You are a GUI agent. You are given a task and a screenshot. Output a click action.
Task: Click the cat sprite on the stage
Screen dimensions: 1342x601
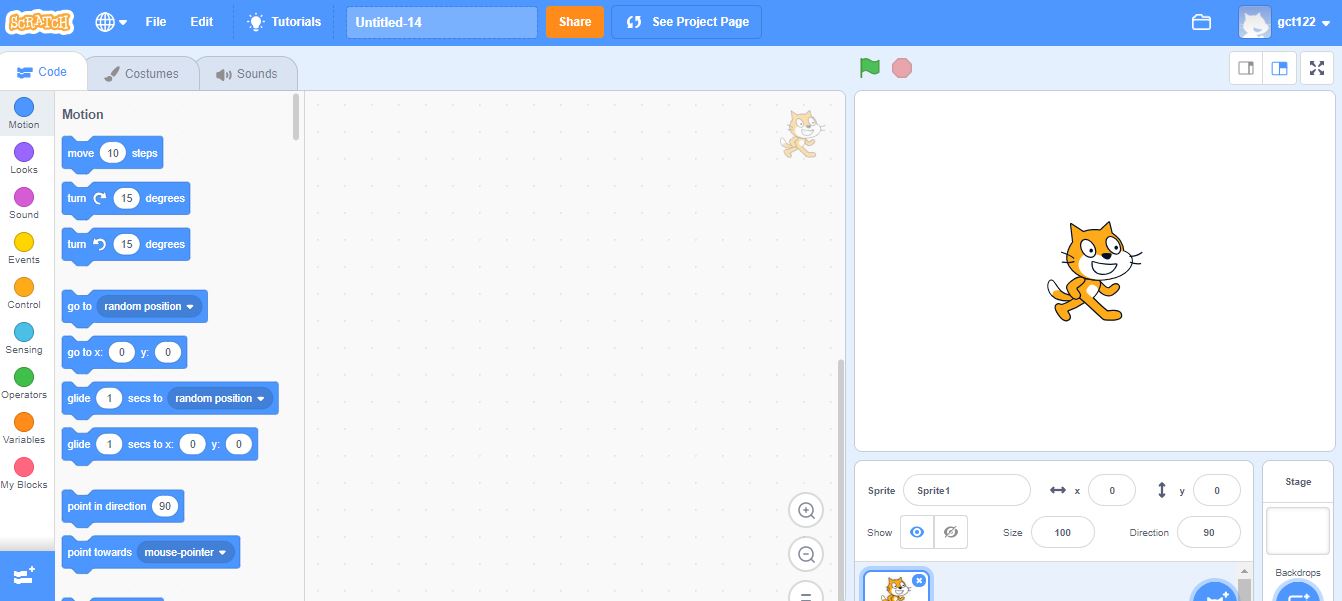point(1093,272)
